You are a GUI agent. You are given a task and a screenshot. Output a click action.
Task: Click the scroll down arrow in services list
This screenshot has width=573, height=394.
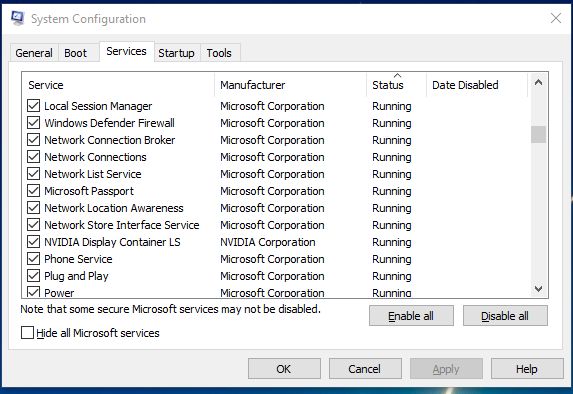coord(538,289)
